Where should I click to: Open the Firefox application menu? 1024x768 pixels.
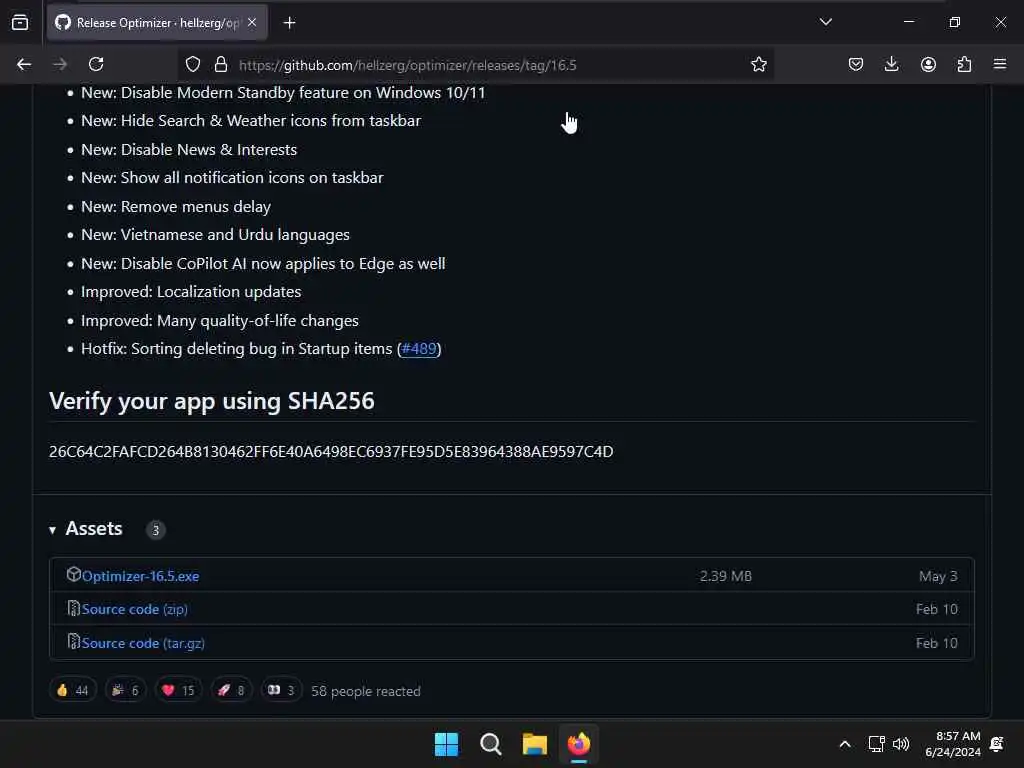(x=1000, y=64)
